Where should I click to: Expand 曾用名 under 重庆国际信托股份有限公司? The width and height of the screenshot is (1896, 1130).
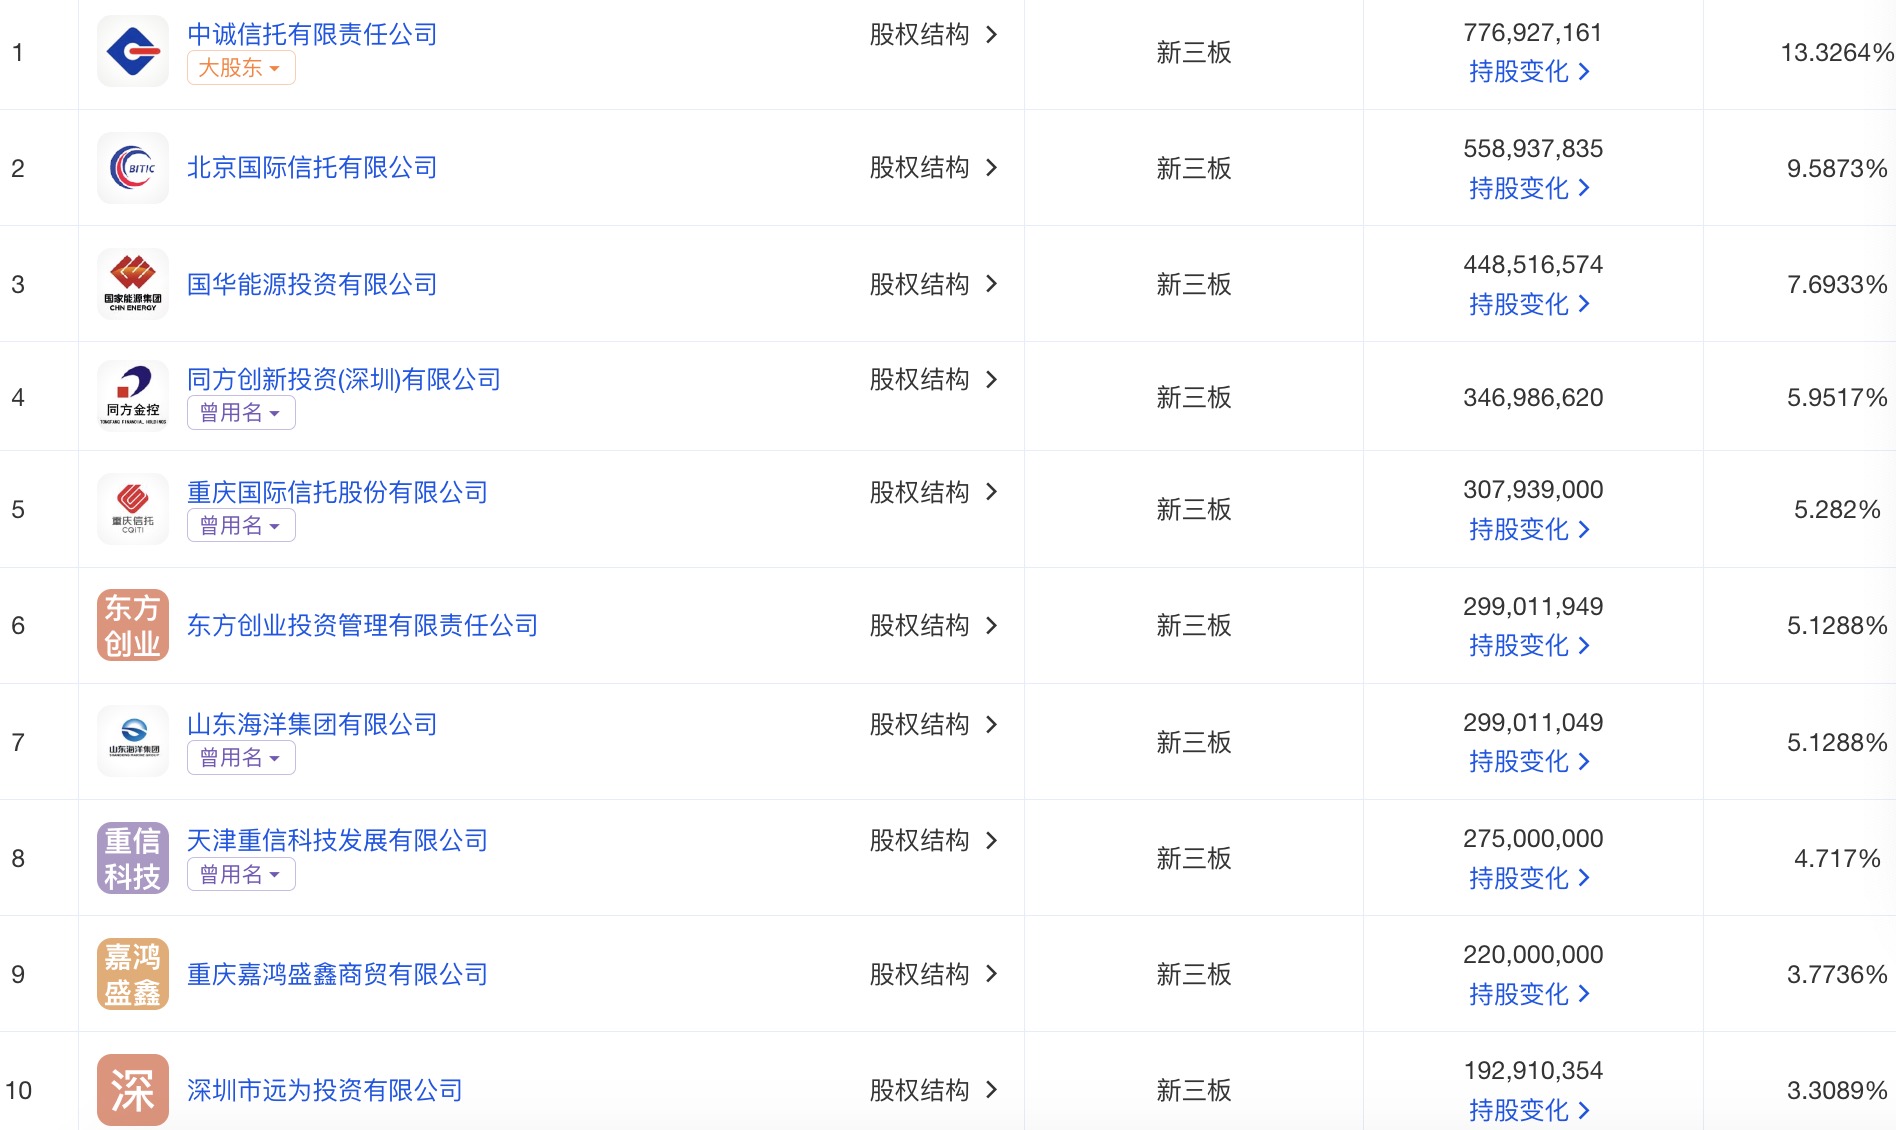[x=241, y=526]
